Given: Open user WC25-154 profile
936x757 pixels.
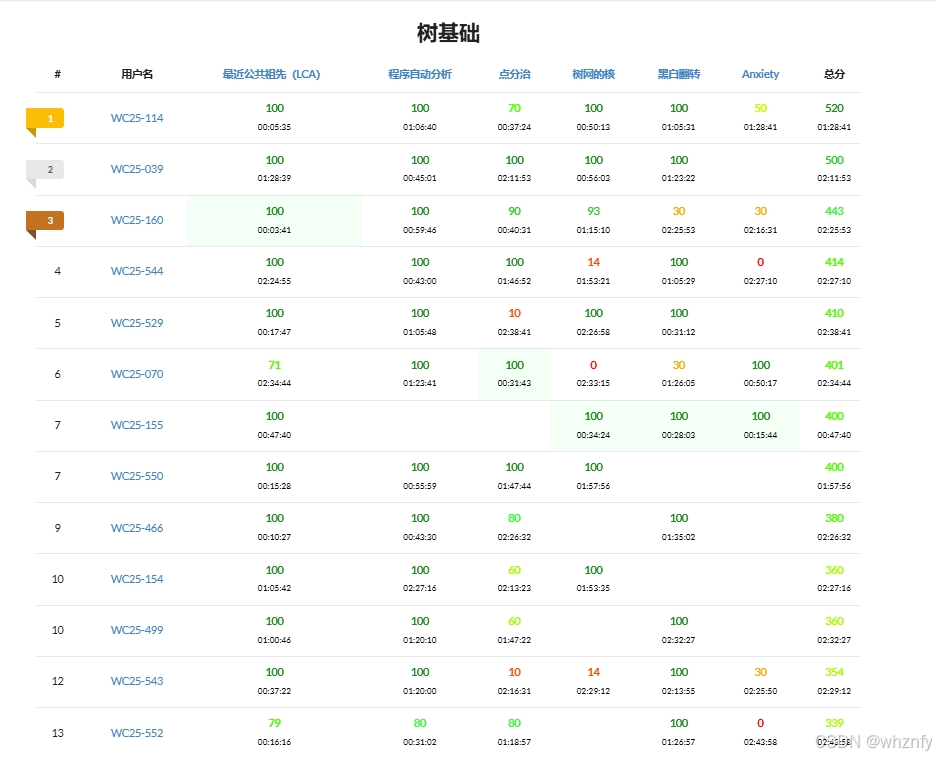Looking at the screenshot, I should click(137, 579).
